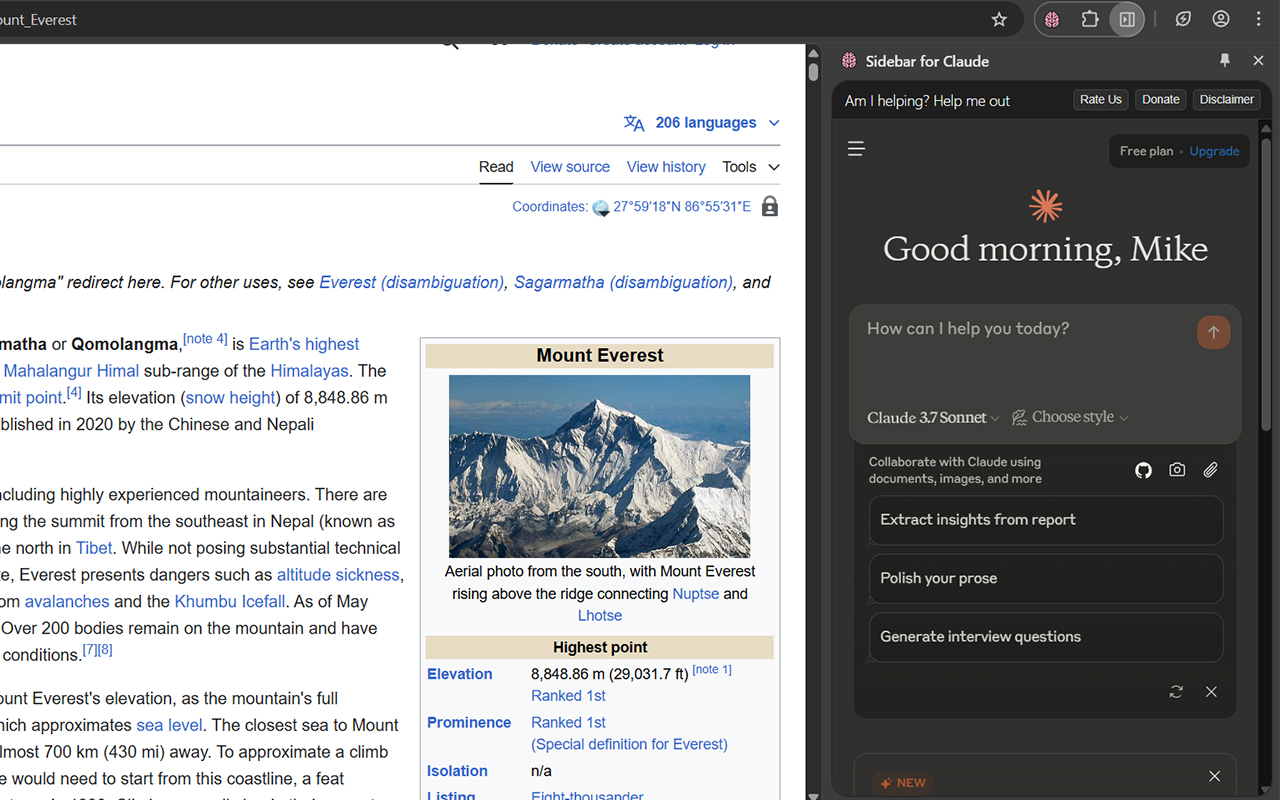The image size is (1280, 800).
Task: Open the Everest (disambiguation) link
Action: pos(411,282)
